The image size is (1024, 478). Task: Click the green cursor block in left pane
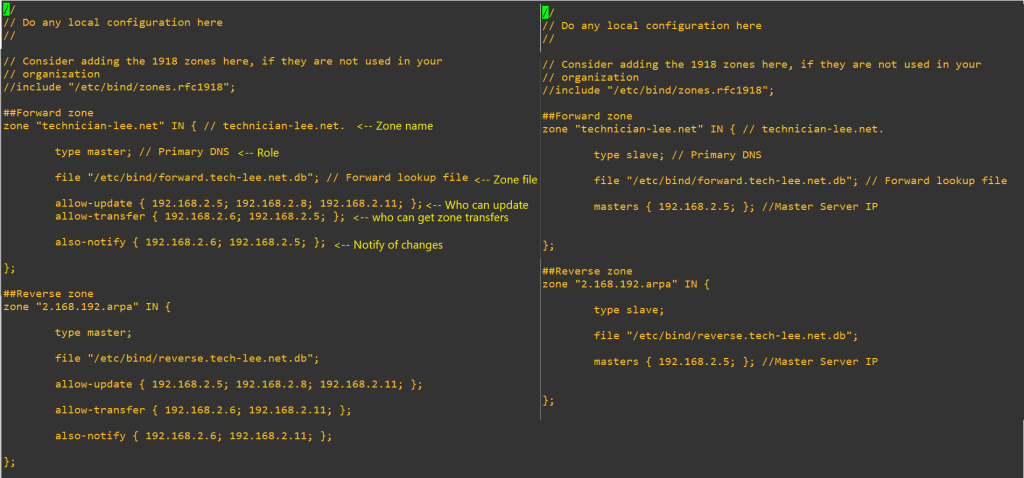point(7,9)
